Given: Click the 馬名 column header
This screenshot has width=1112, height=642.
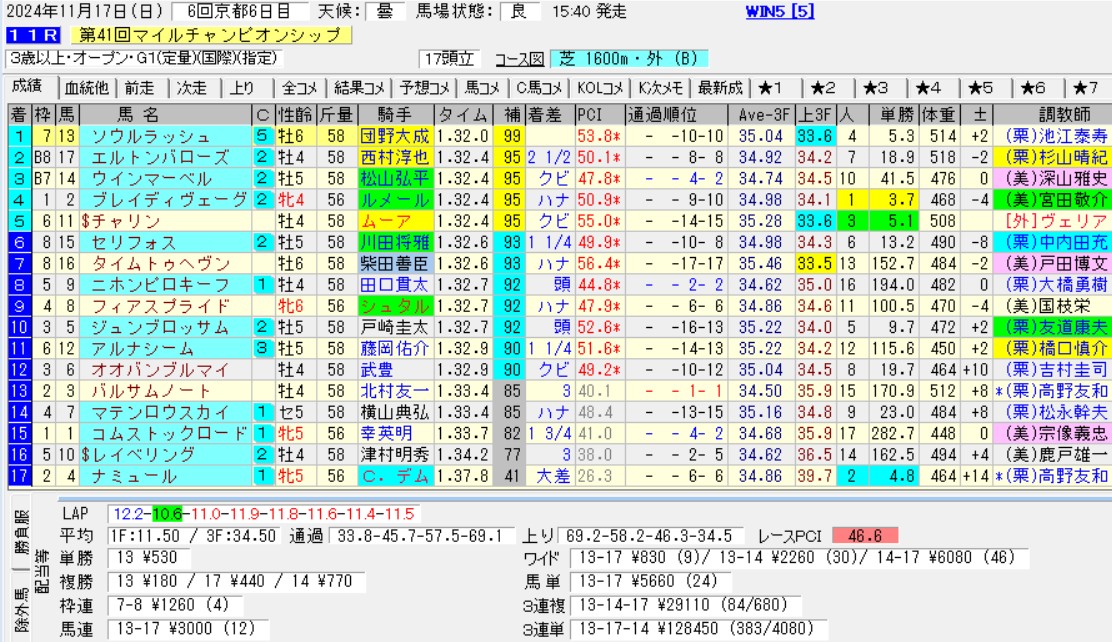Looking at the screenshot, I should tap(138, 114).
